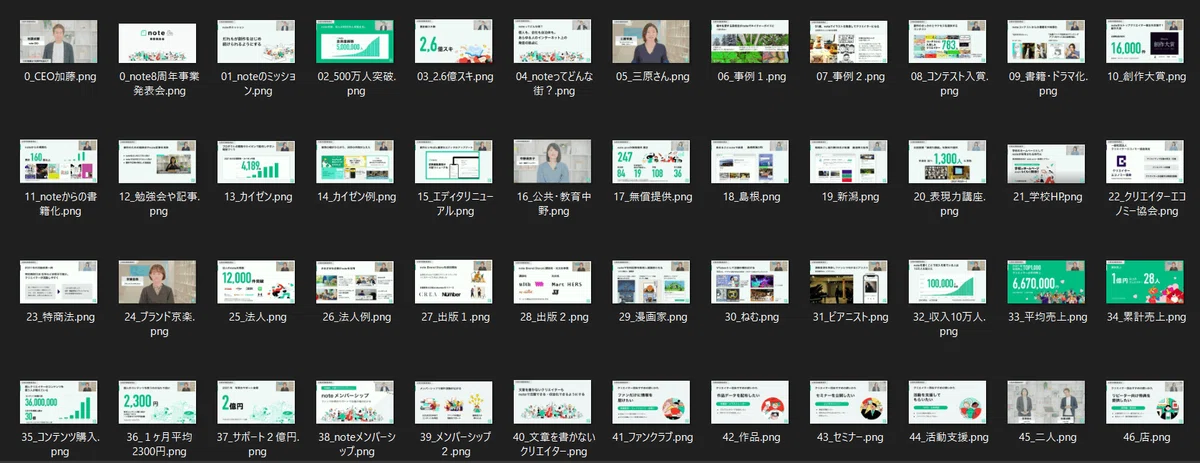
Task: Select the 01_noteのミッション.png thumbnail
Action: (257, 43)
